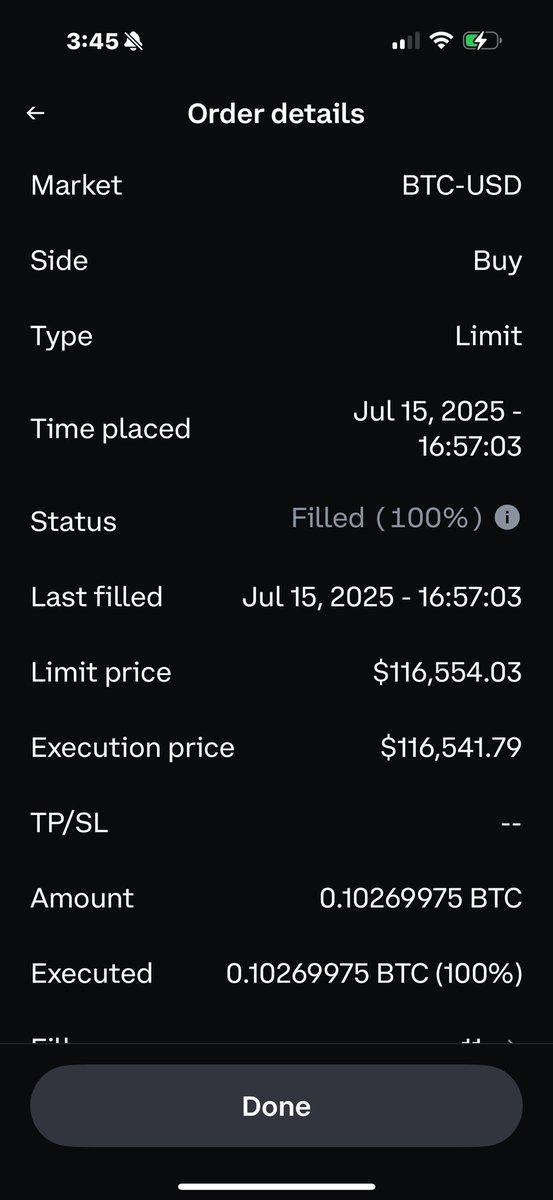Open the Filled status info icon
Screen dimensions: 553x1200
[x=508, y=518]
